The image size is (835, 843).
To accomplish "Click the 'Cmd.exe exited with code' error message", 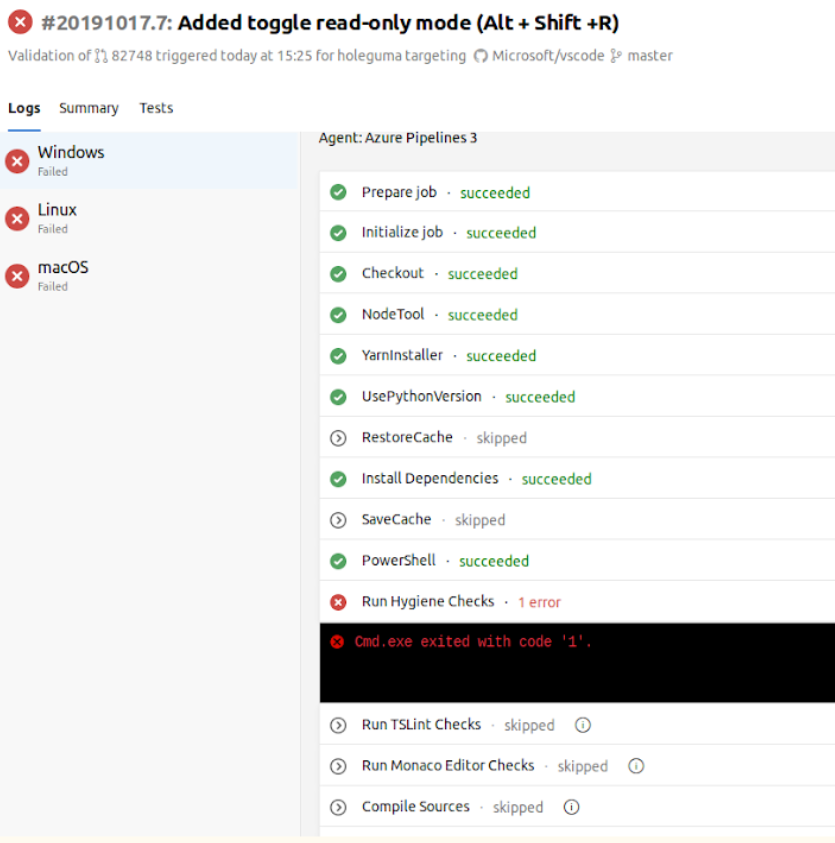I will [473, 641].
